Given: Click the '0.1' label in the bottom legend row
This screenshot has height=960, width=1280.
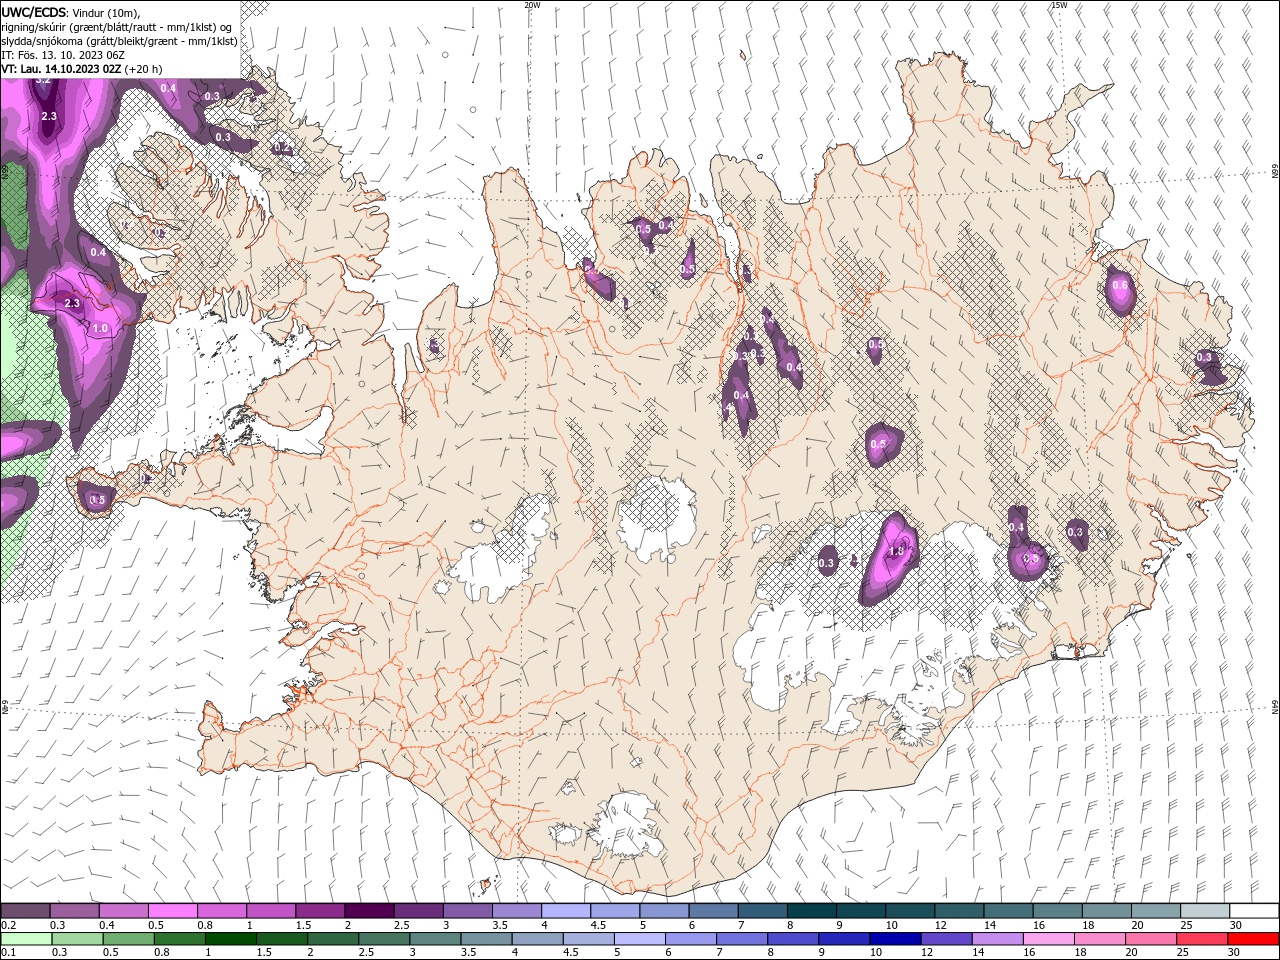Looking at the screenshot, I should coord(9,953).
